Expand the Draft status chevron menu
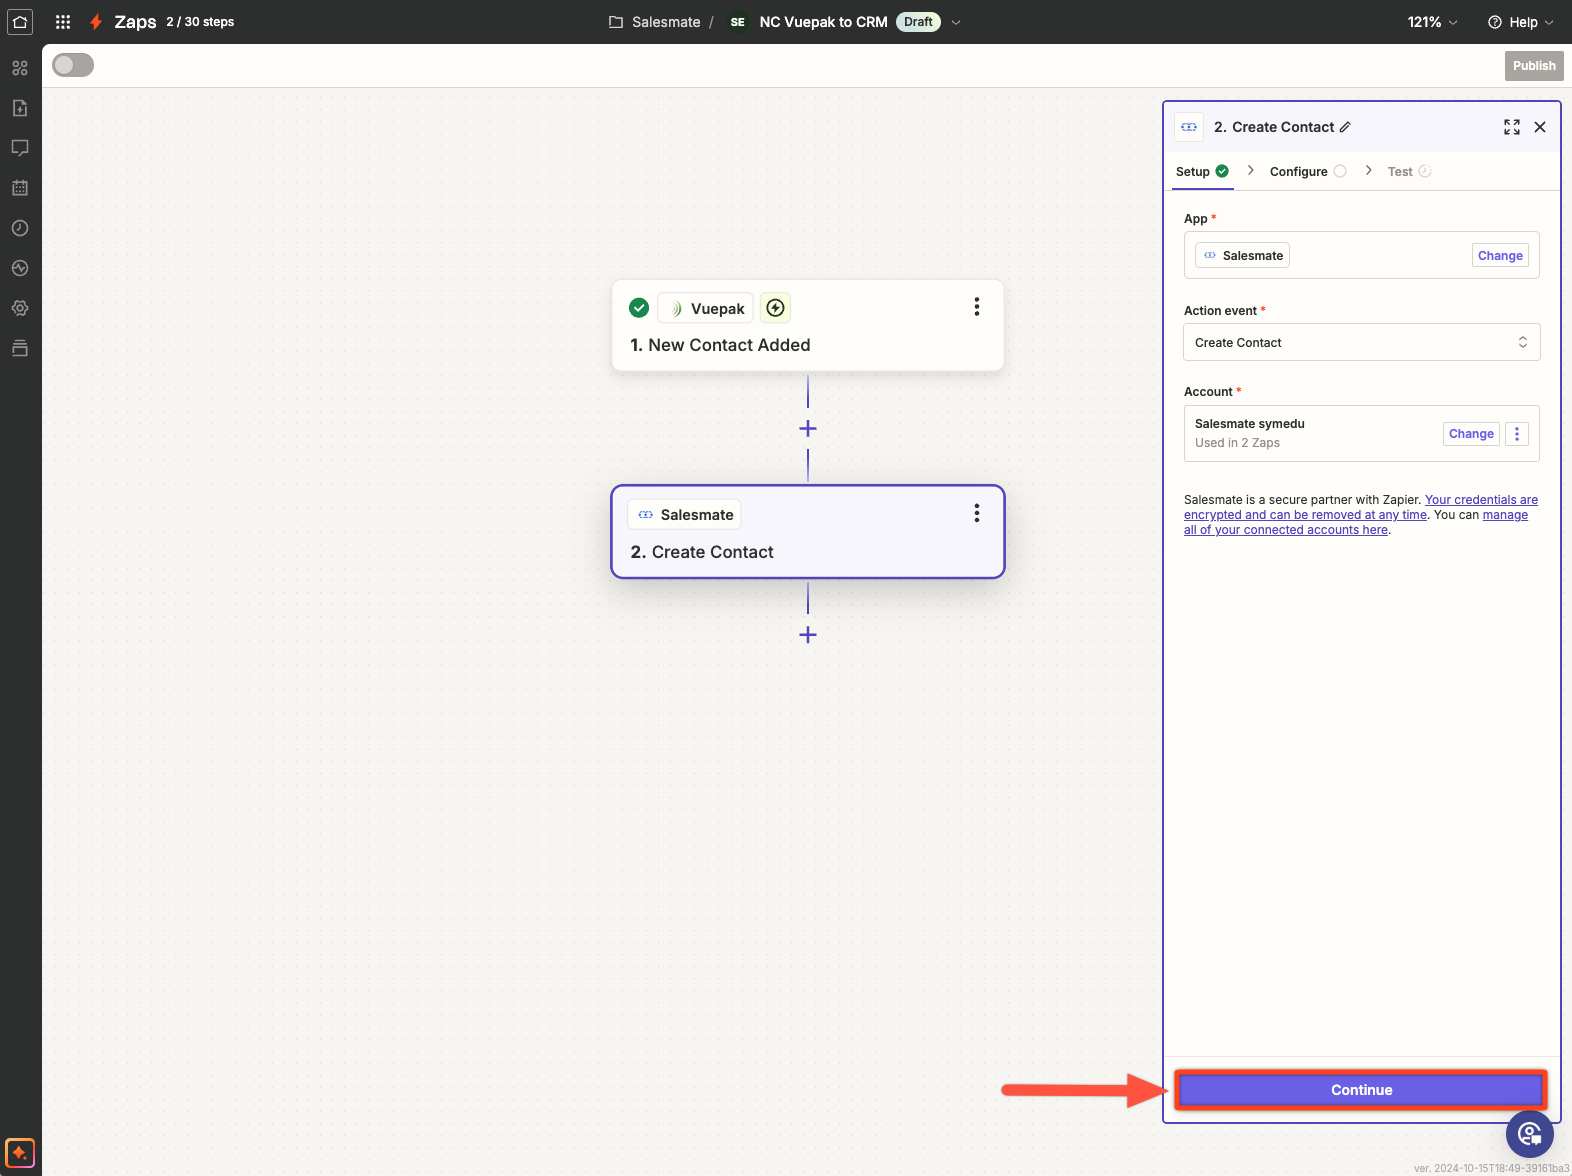1572x1176 pixels. (x=956, y=22)
